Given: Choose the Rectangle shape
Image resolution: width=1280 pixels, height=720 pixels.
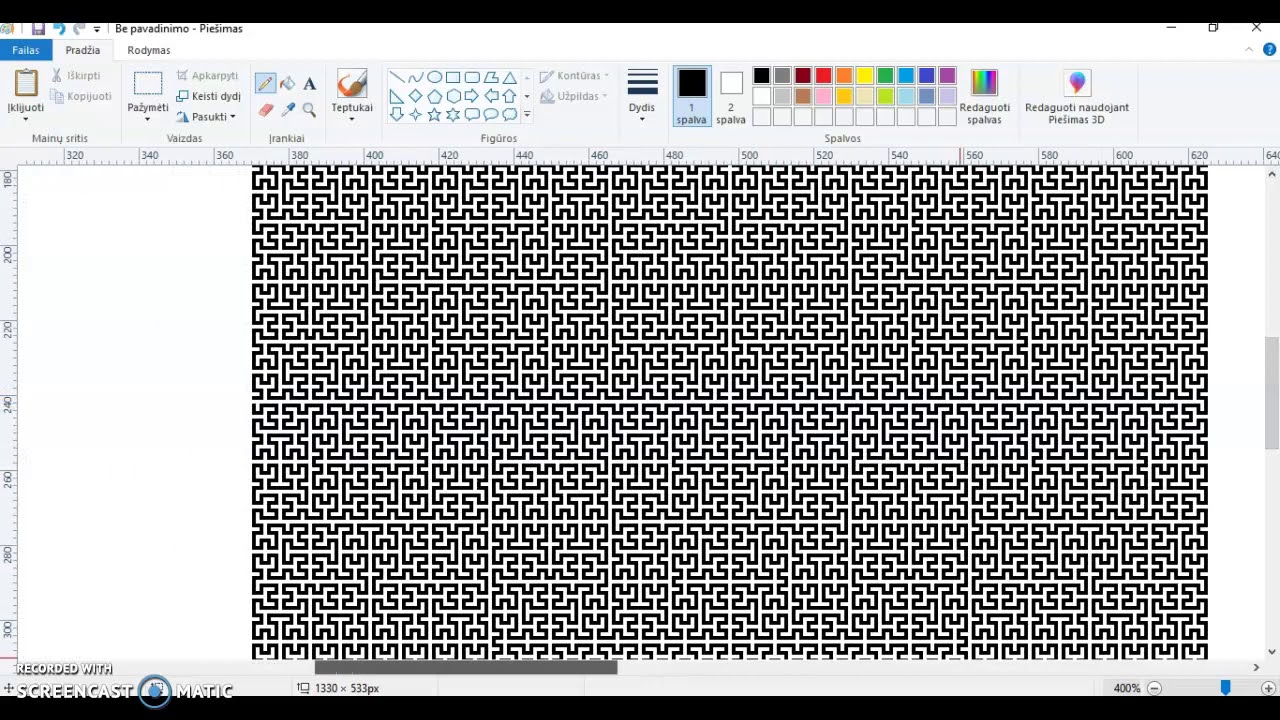Looking at the screenshot, I should click(453, 77).
